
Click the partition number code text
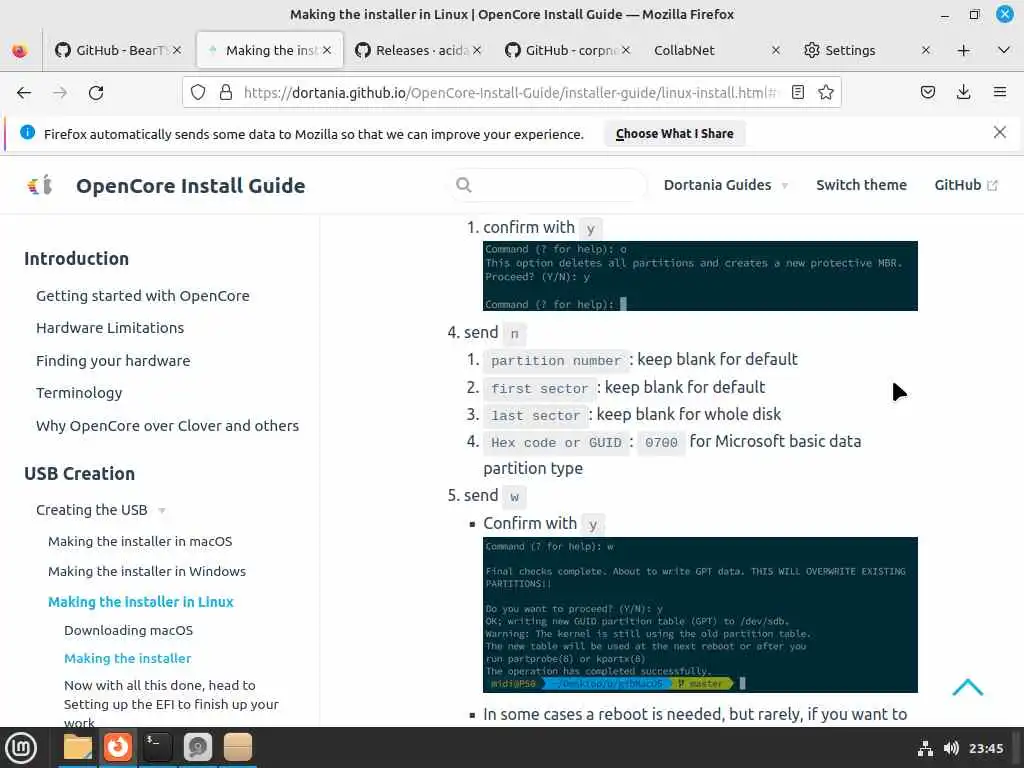point(556,360)
